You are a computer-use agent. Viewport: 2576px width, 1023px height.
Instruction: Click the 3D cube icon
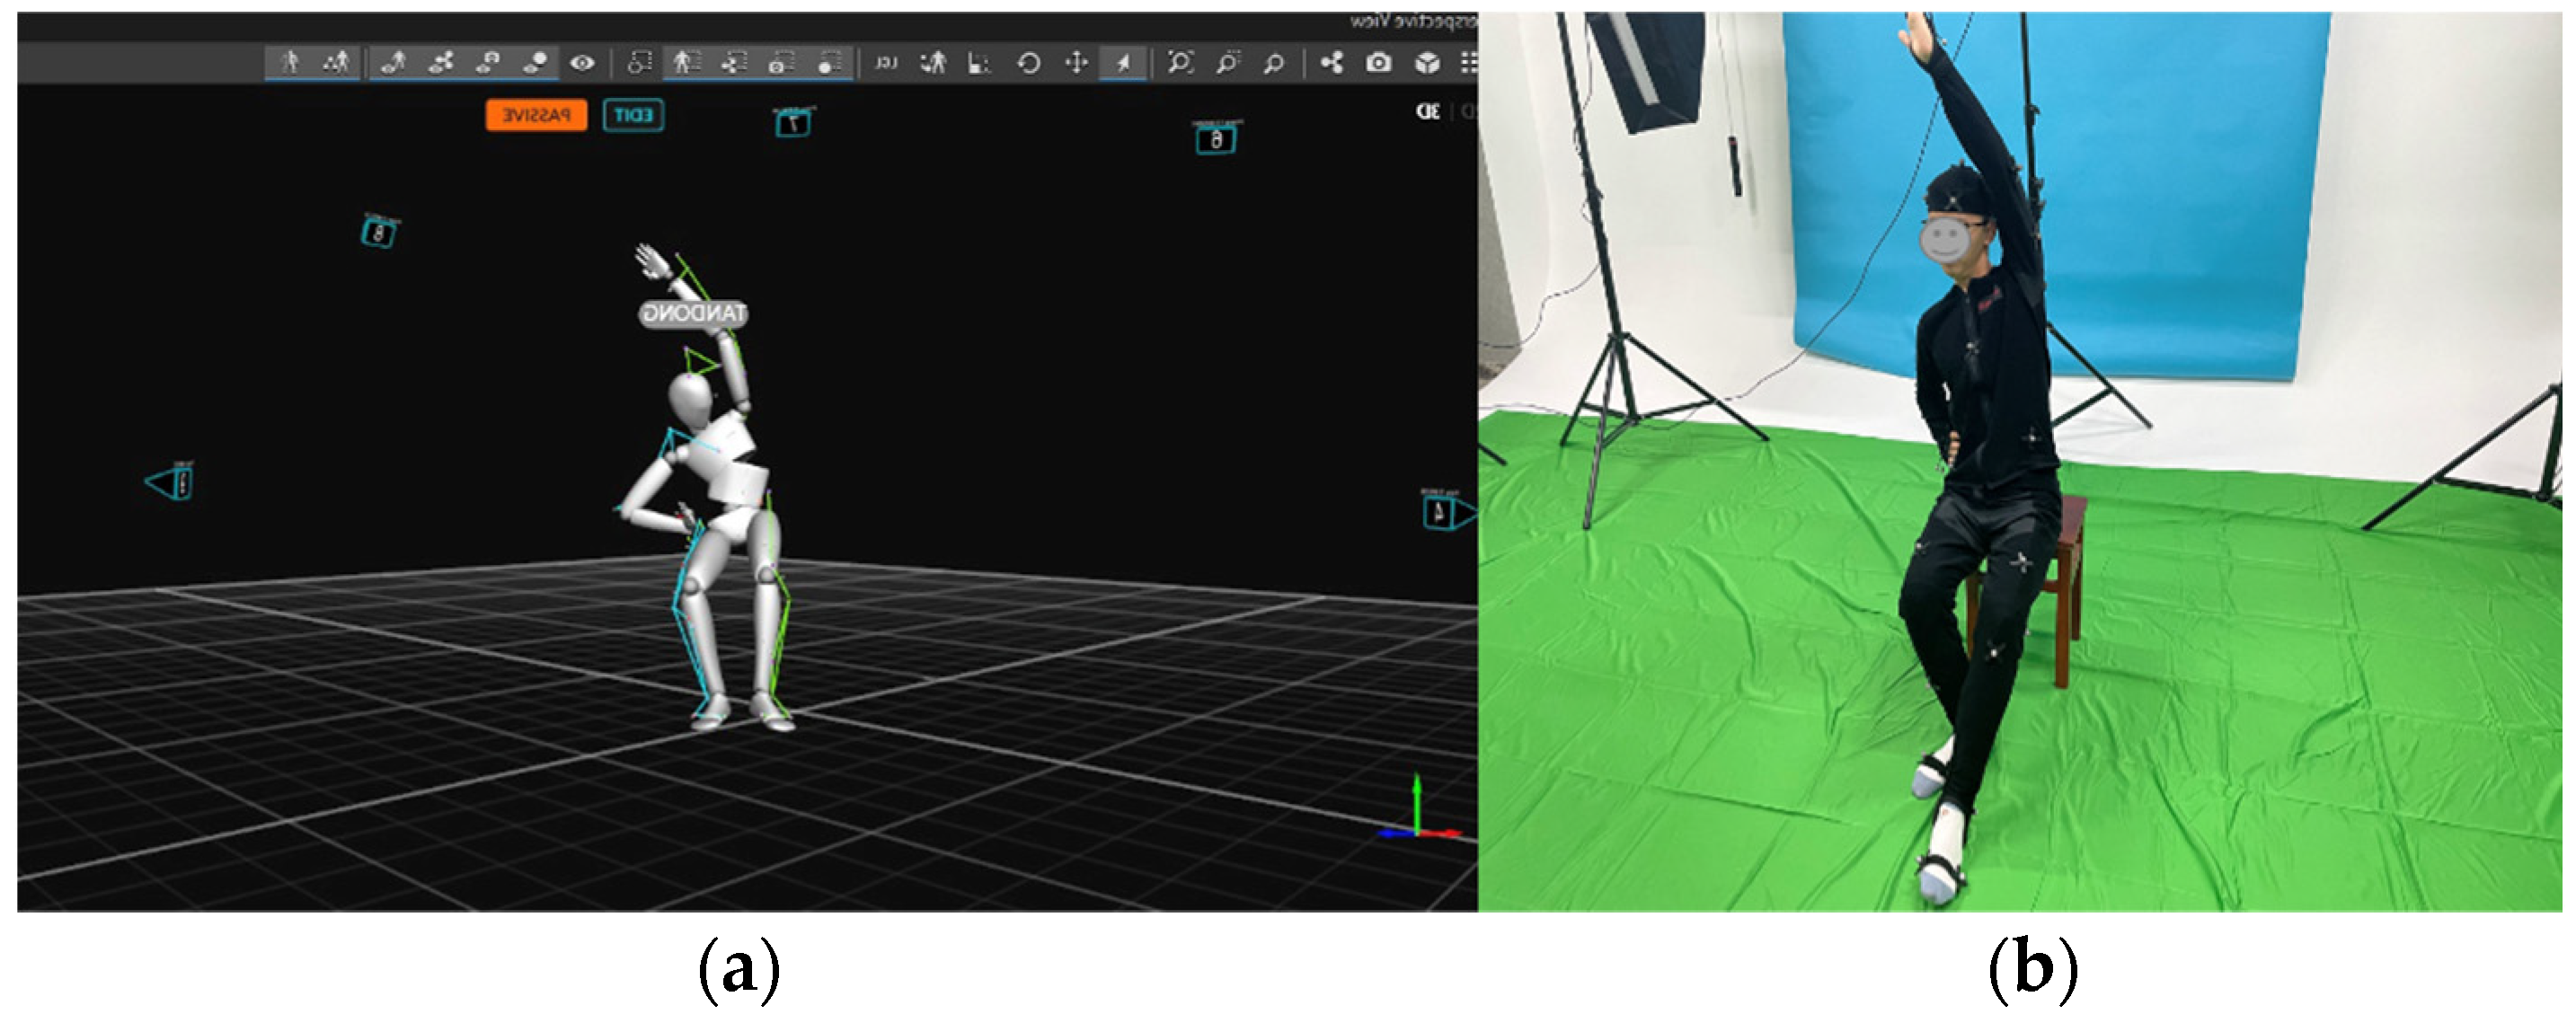pos(1427,63)
